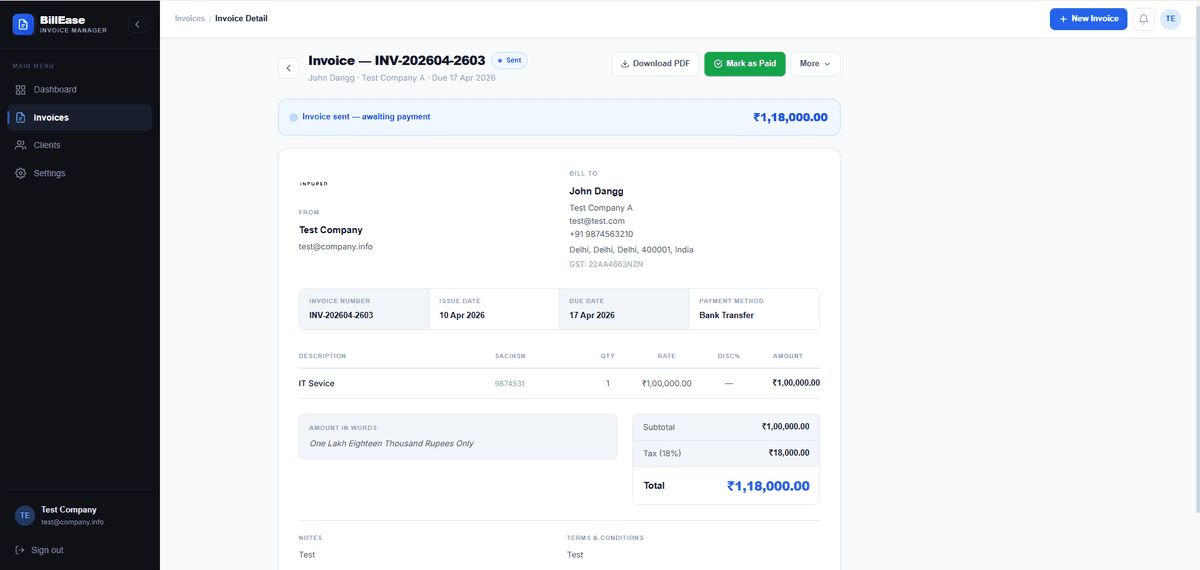Click the BillEase logo icon
This screenshot has height=570, width=1200.
[x=23, y=24]
